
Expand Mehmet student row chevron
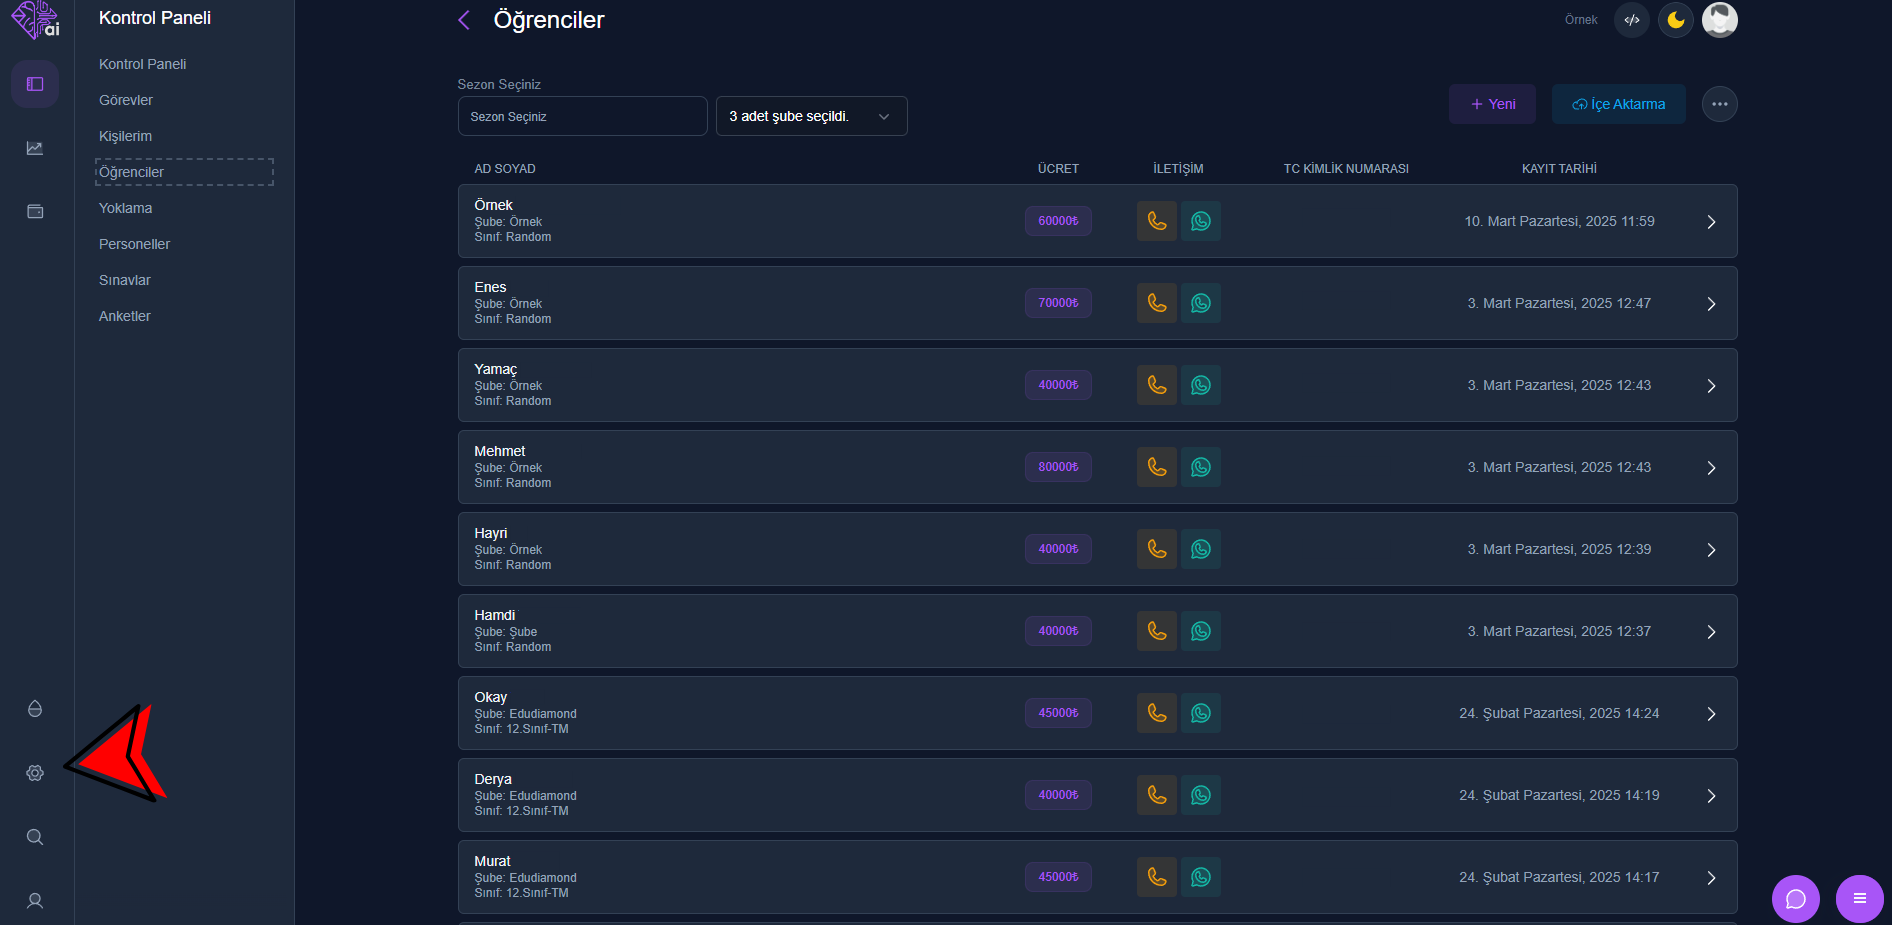coord(1711,468)
